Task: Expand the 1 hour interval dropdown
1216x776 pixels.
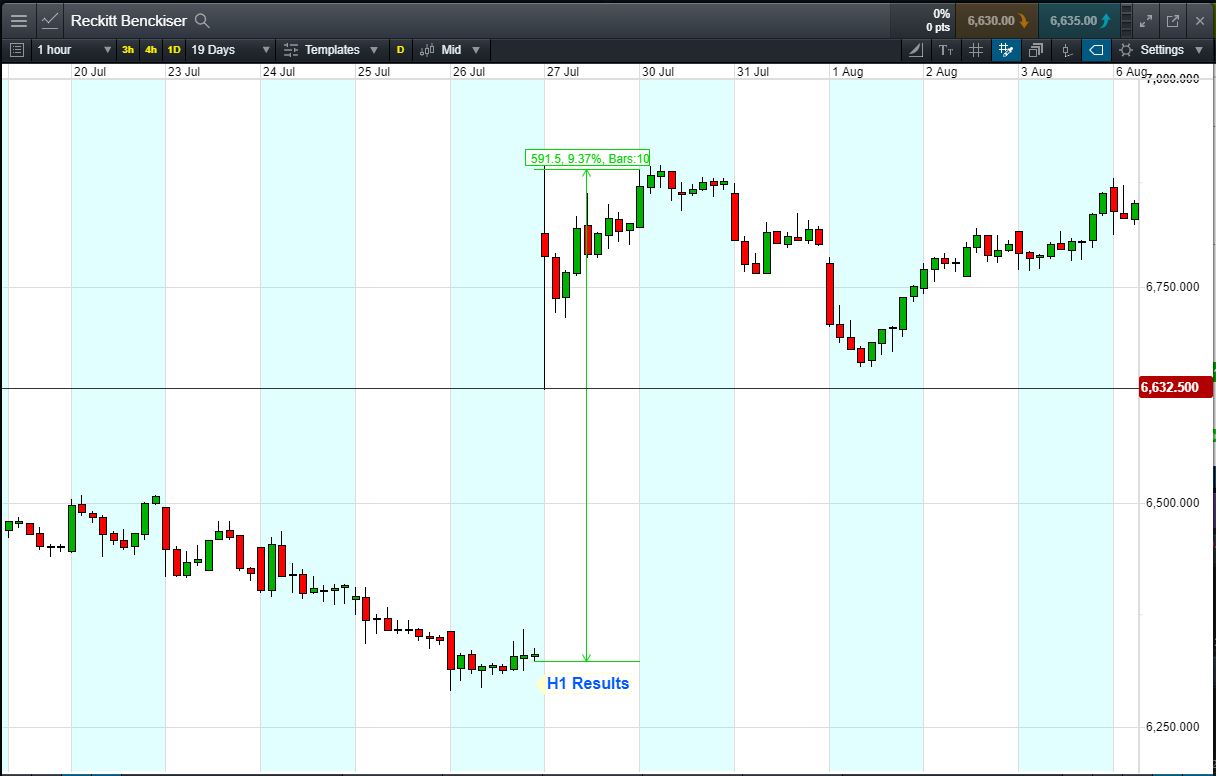Action: [x=74, y=50]
